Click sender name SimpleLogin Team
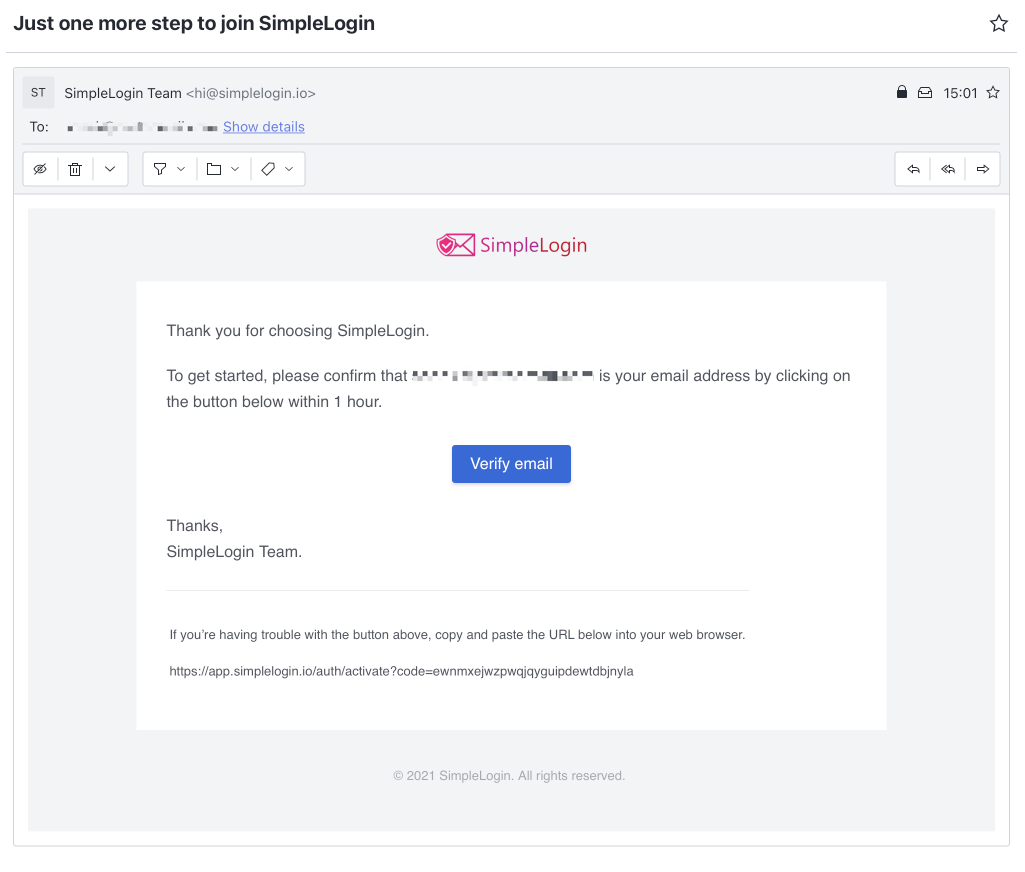The image size is (1025, 872). (x=123, y=93)
